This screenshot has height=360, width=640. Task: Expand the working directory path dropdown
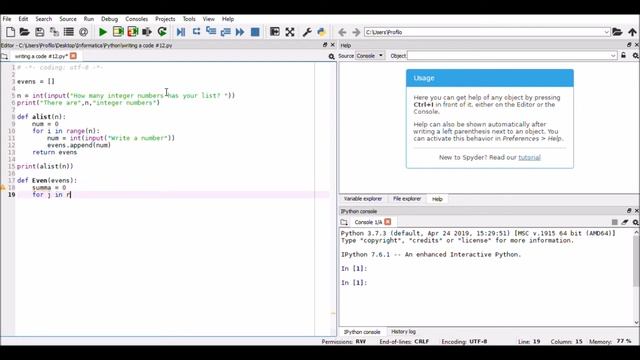[x=606, y=32]
